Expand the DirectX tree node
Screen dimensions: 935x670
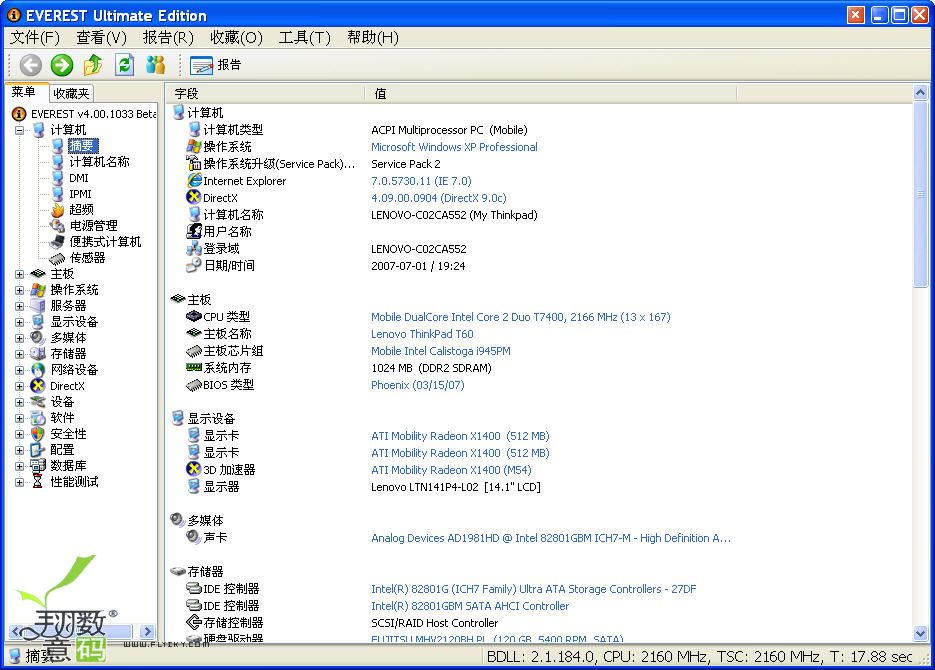pos(20,386)
